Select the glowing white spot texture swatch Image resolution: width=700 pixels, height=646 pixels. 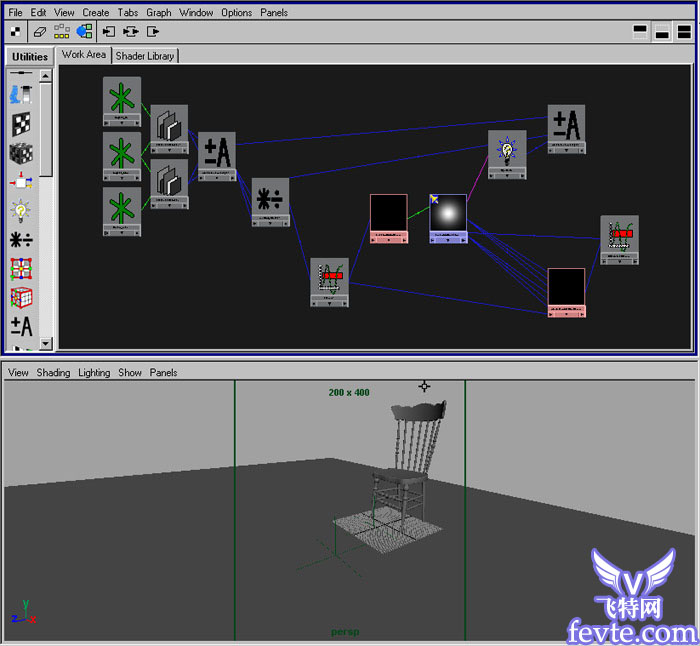tap(448, 212)
